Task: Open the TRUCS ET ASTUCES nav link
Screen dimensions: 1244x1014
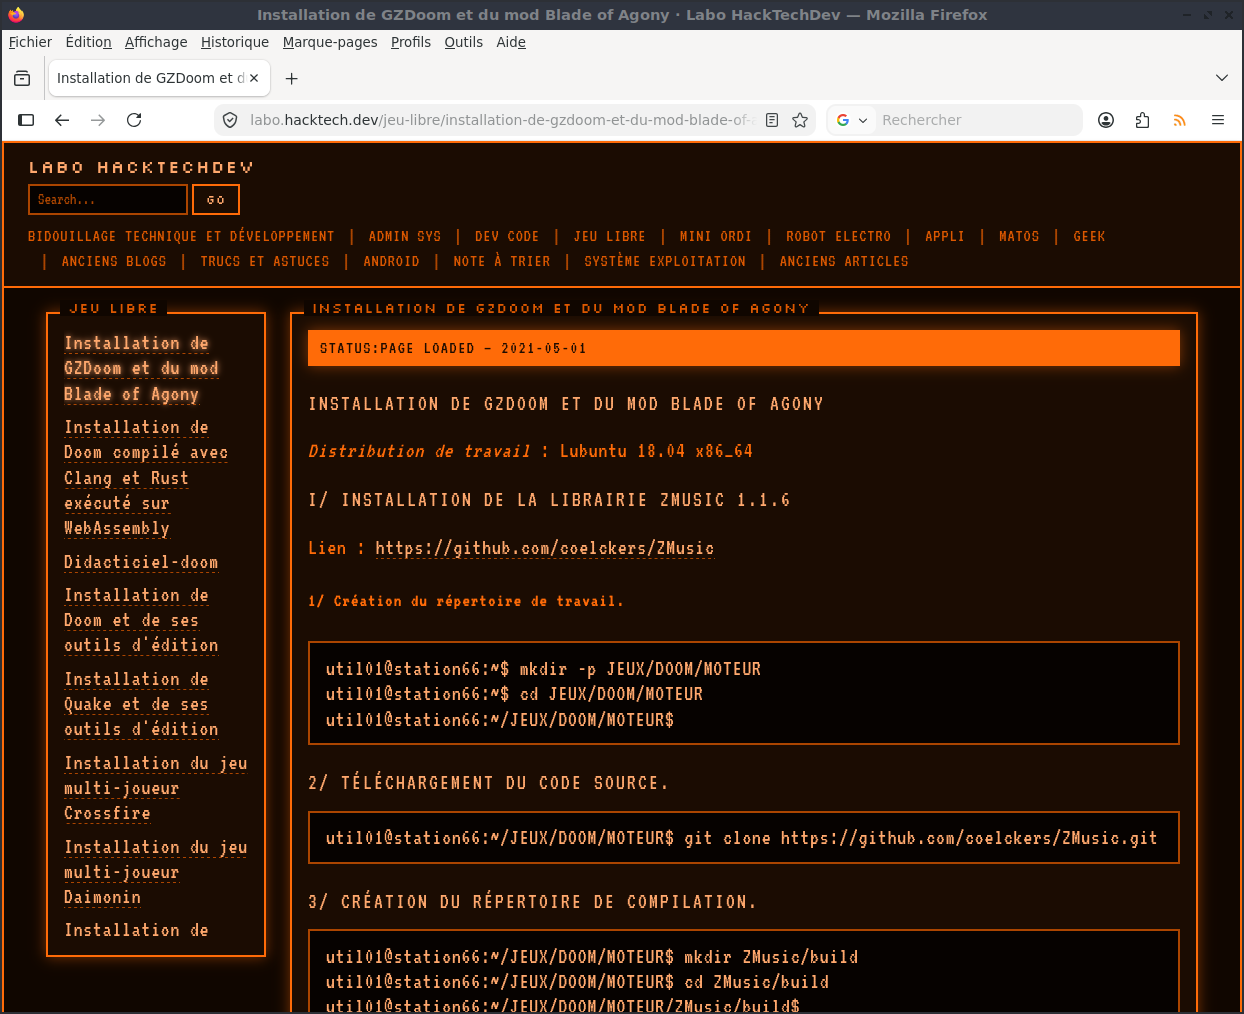Action: point(265,261)
